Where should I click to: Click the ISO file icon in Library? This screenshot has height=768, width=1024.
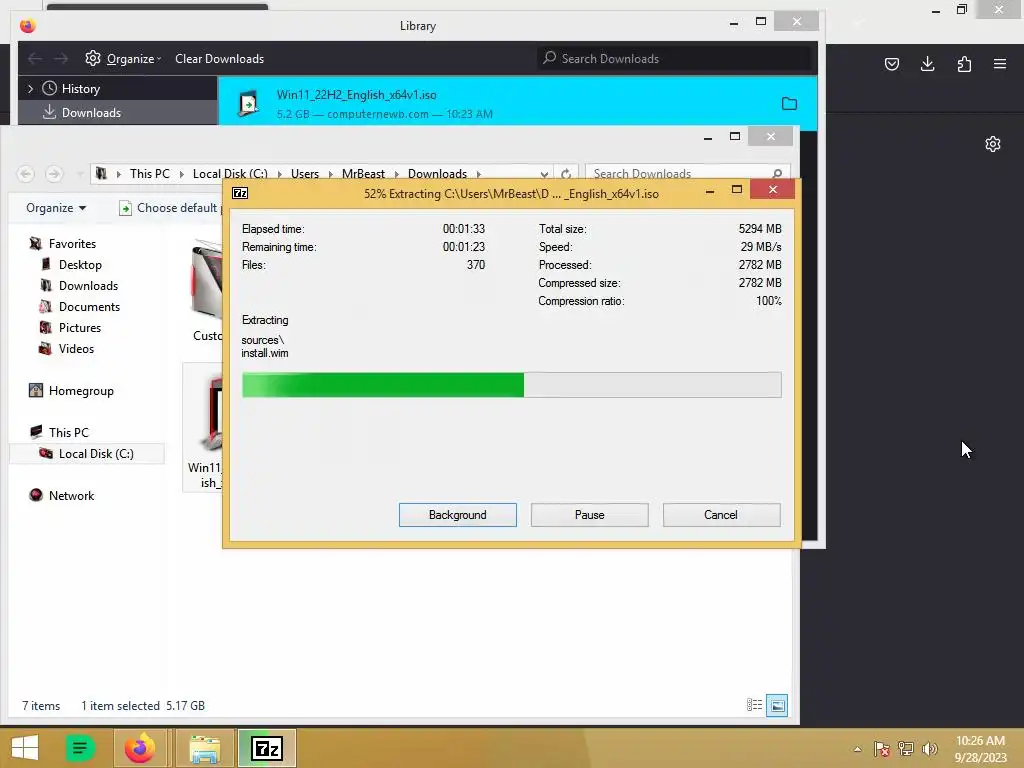click(248, 104)
